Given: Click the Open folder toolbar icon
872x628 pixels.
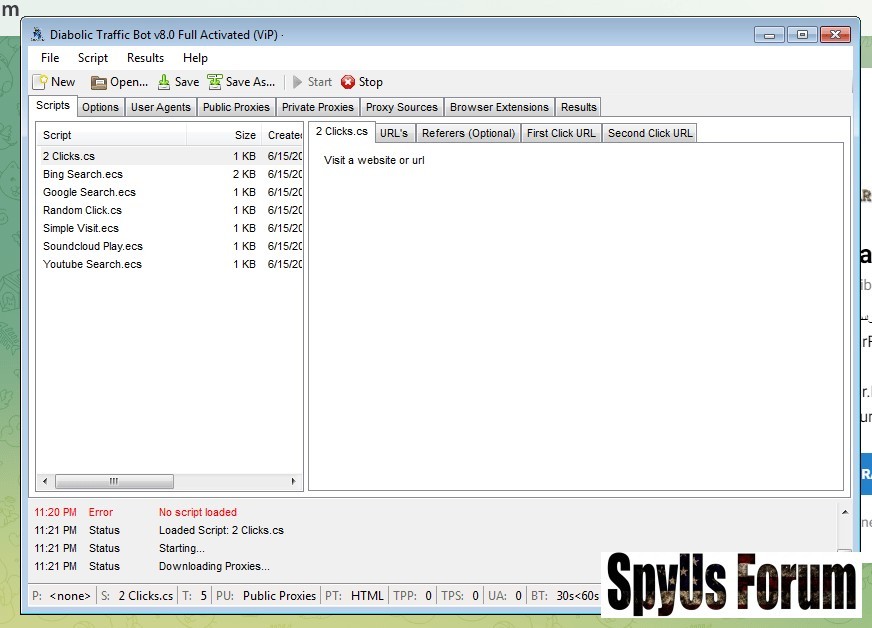Looking at the screenshot, I should coord(99,82).
